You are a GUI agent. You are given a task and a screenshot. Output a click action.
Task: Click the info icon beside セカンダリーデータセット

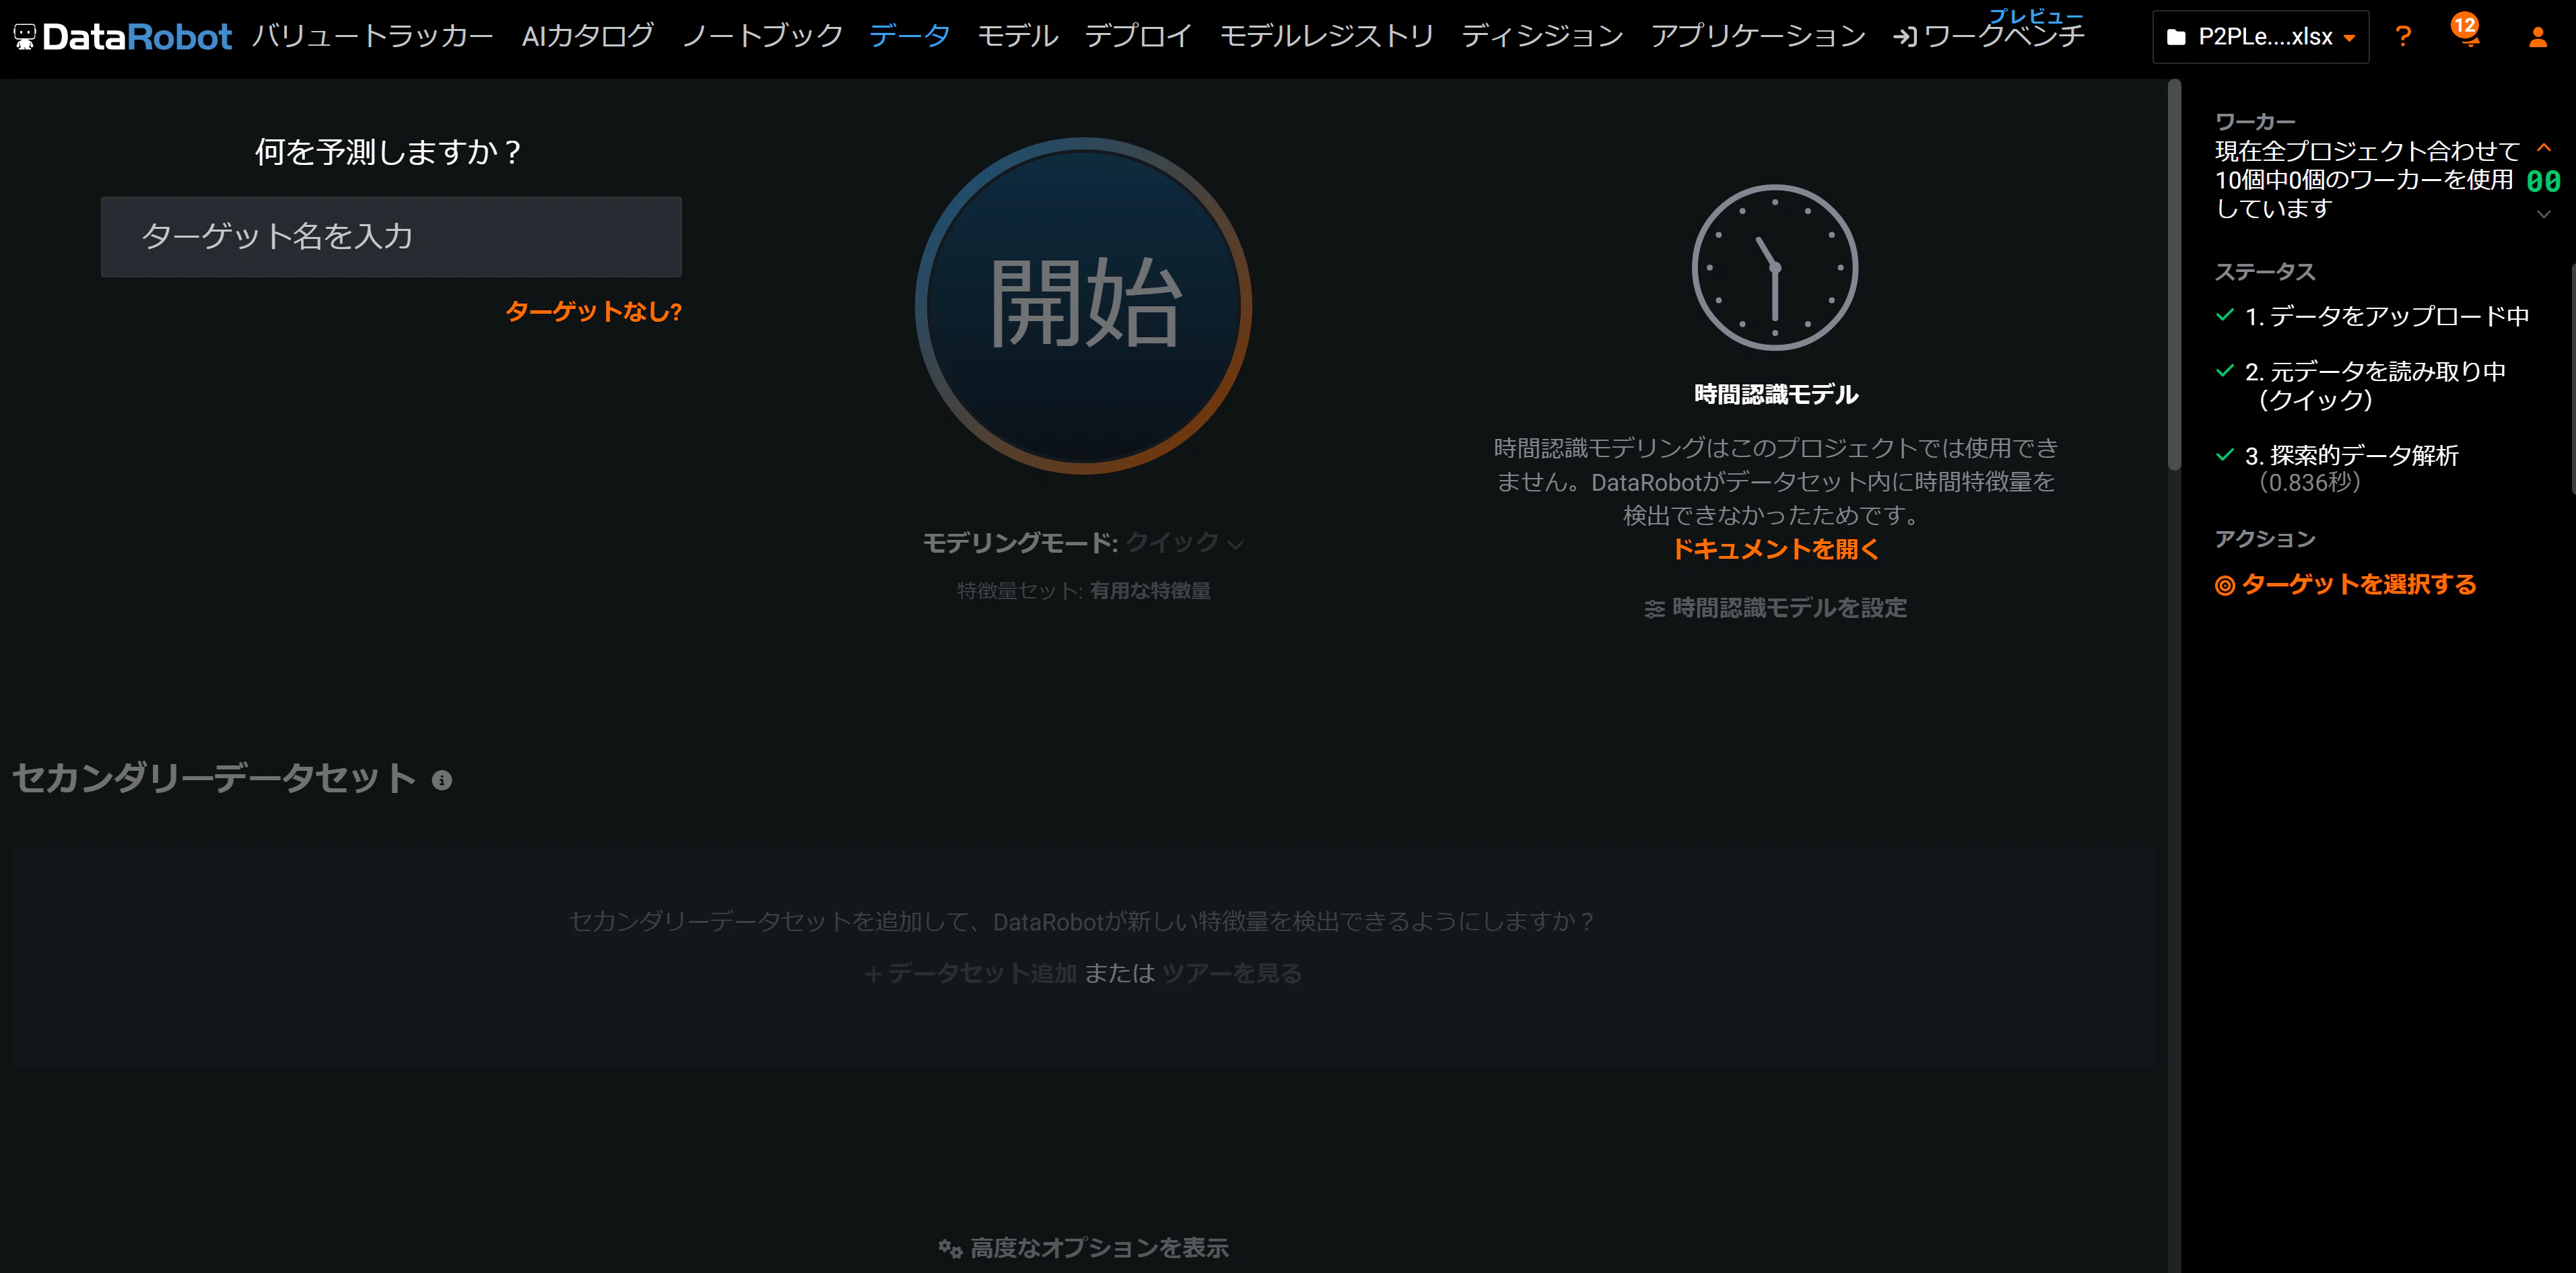(441, 780)
